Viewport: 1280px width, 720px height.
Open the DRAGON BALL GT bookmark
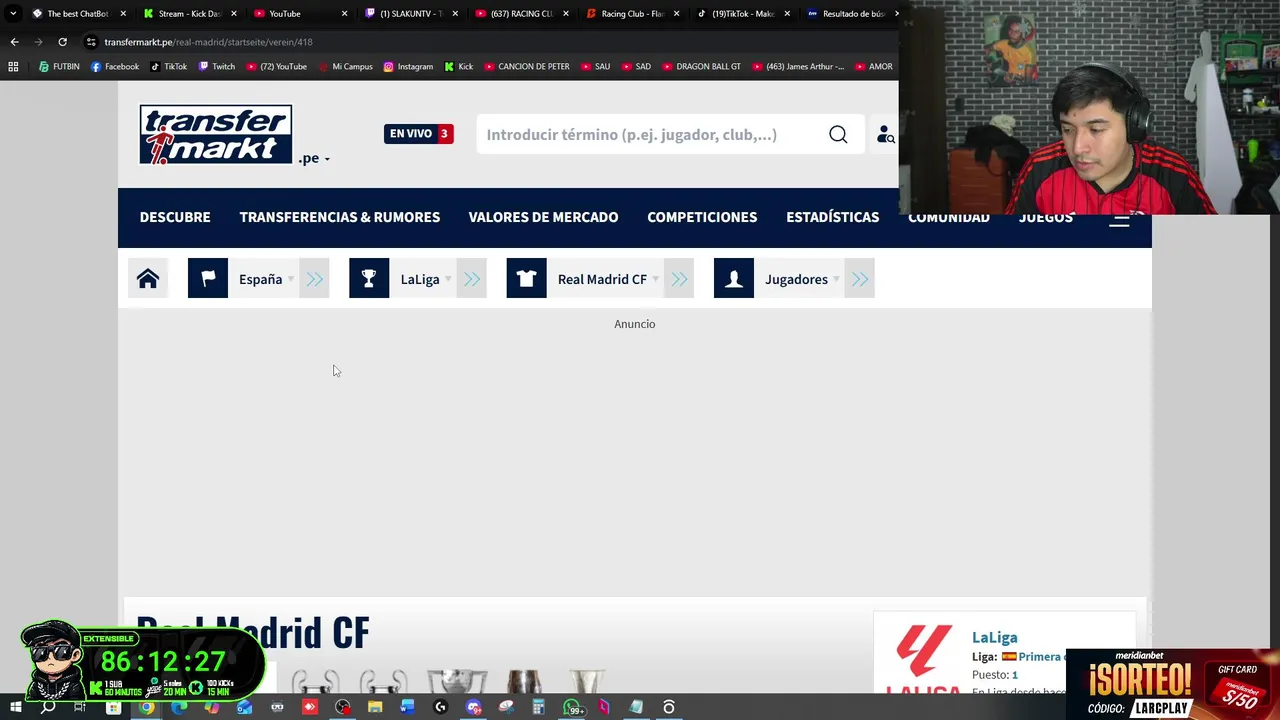(701, 67)
